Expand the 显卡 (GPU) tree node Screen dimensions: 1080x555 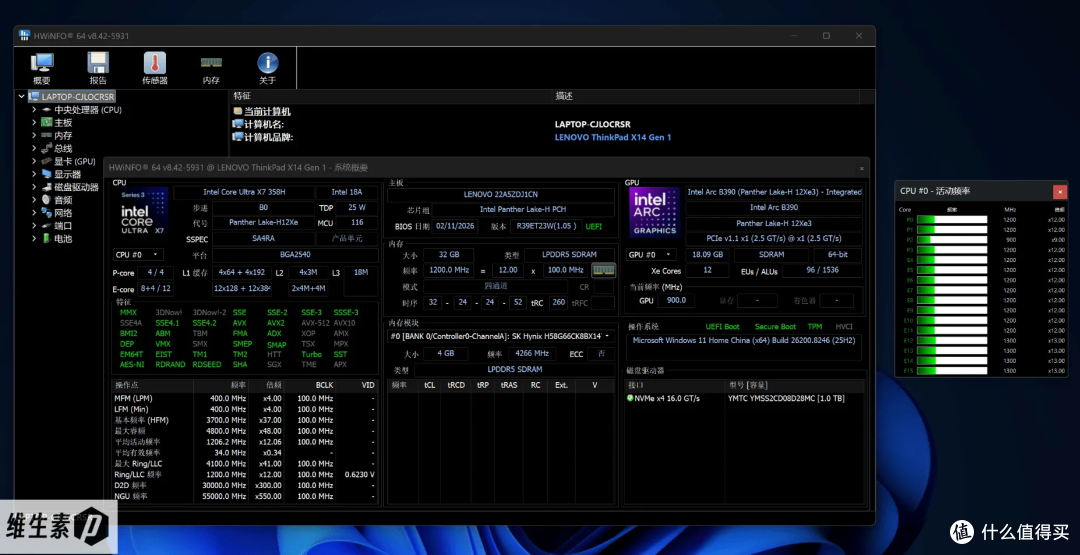pyautogui.click(x=34, y=161)
